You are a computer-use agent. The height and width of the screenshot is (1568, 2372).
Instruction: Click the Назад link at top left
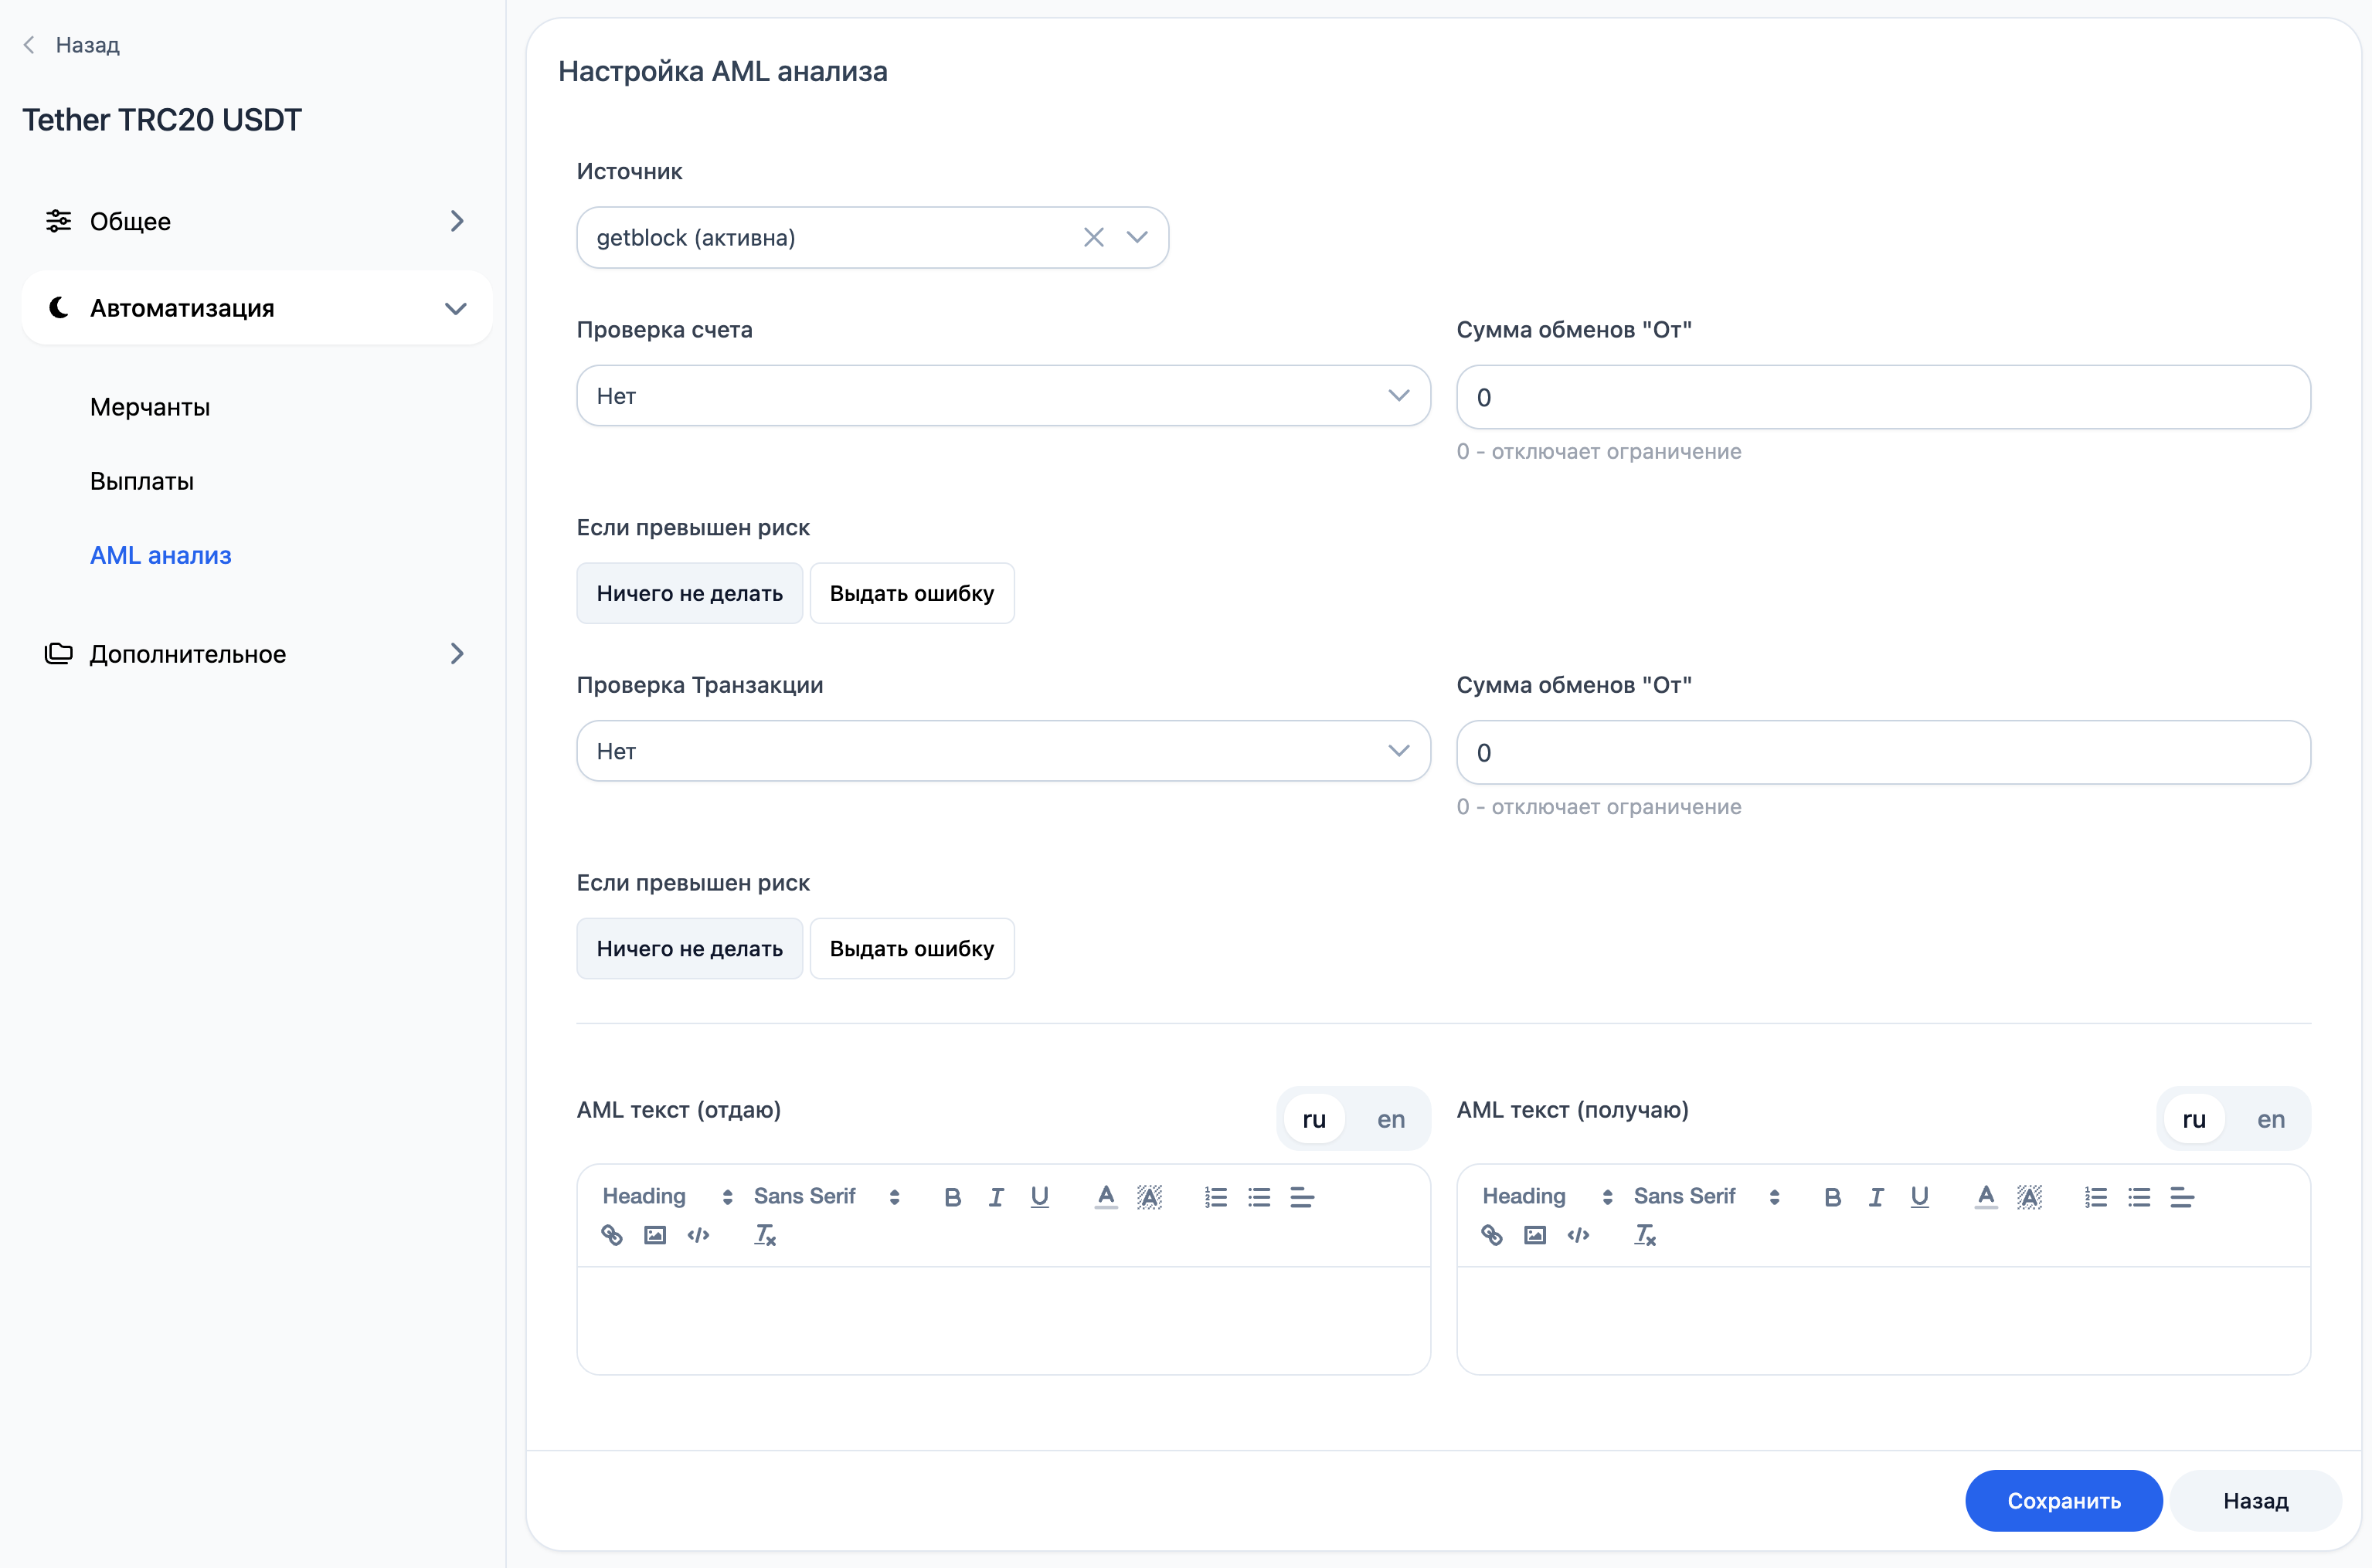(x=88, y=45)
